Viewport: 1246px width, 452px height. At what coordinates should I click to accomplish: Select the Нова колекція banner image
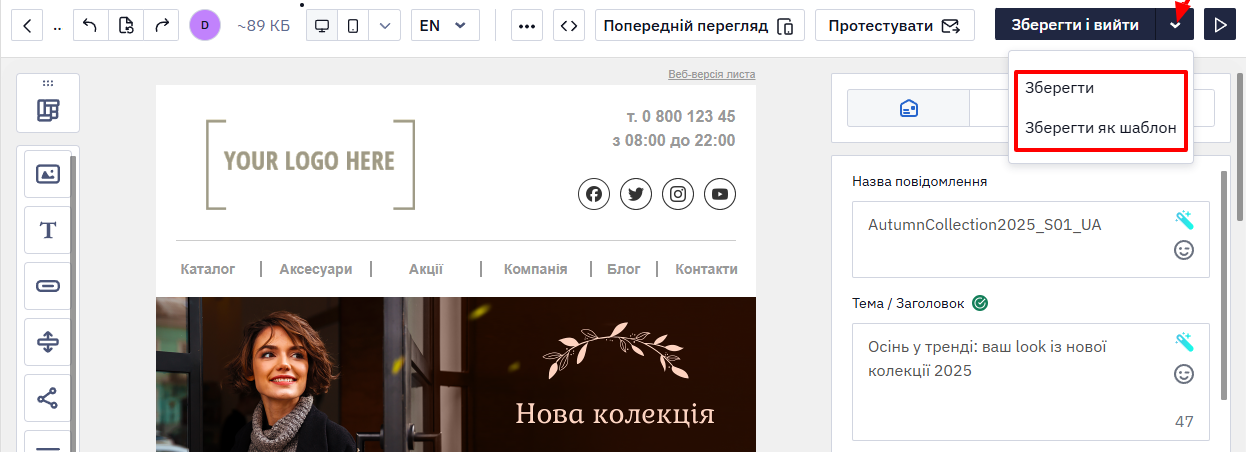[x=456, y=374]
